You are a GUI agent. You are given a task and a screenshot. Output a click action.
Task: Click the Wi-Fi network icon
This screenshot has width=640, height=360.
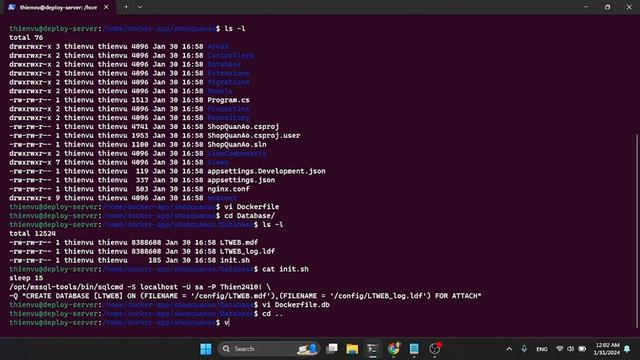560,349
